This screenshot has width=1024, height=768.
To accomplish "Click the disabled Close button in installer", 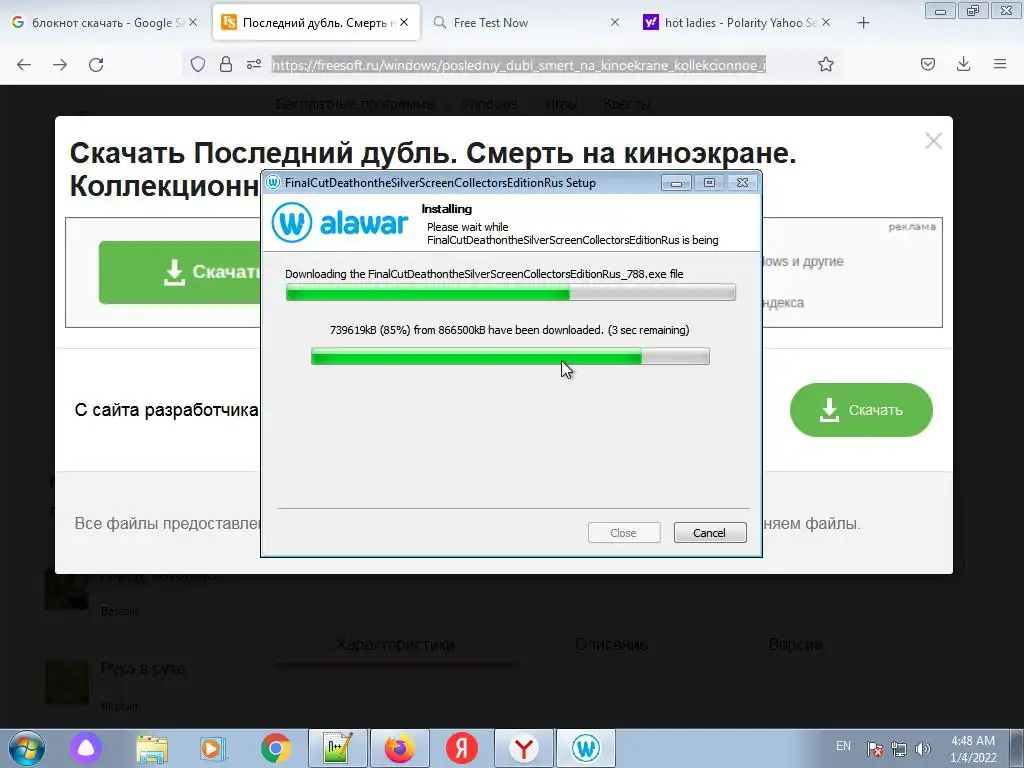I will tap(624, 533).
